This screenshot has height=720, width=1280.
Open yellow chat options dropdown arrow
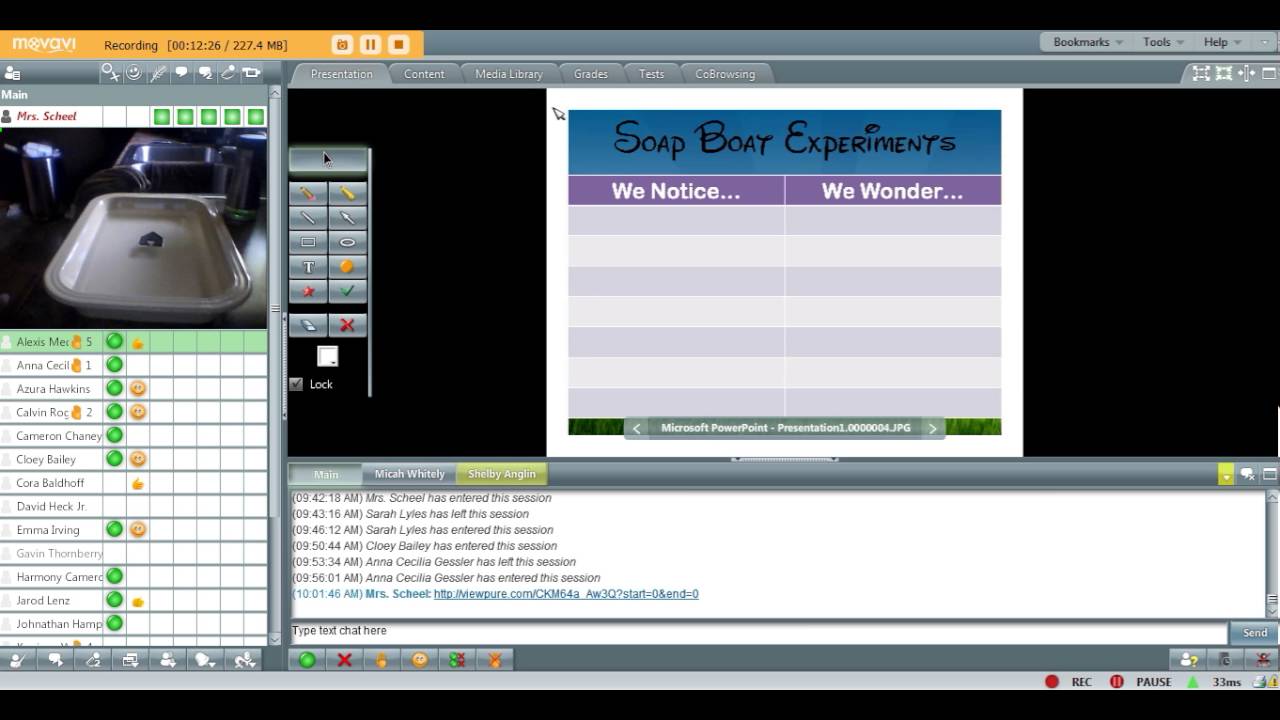coord(1226,475)
